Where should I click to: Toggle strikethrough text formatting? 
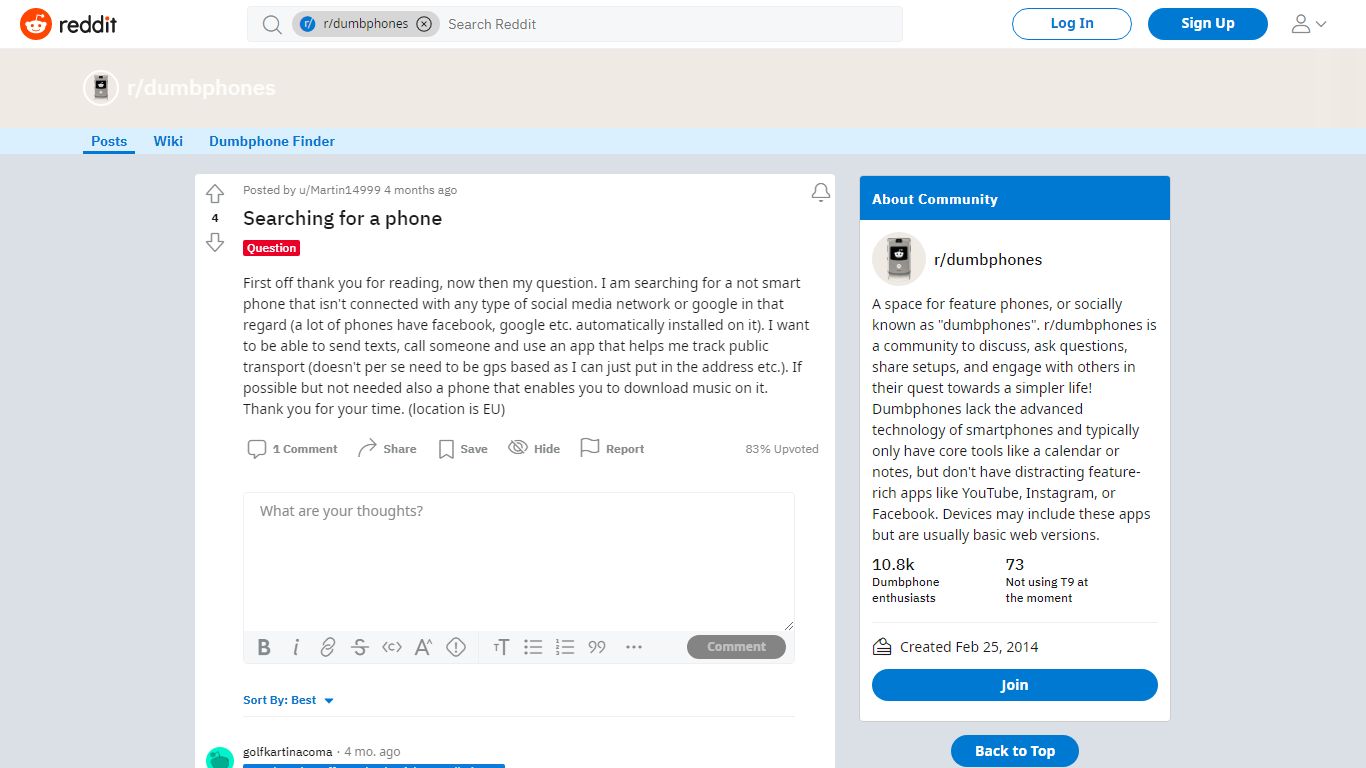[x=360, y=647]
